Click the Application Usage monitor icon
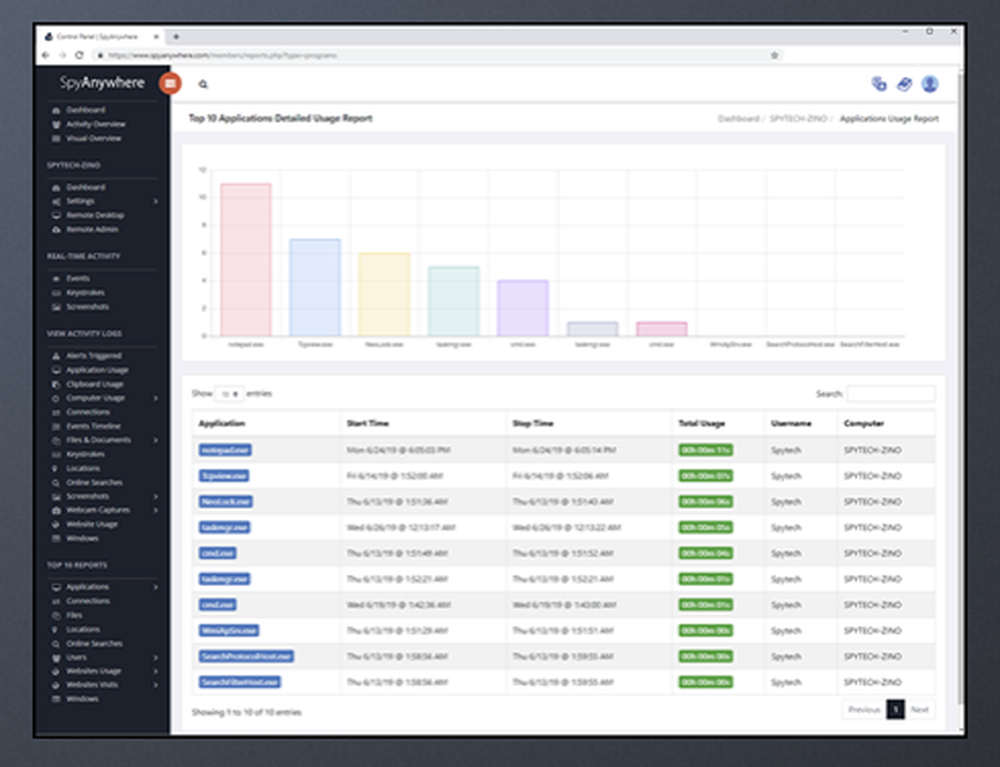 tap(56, 370)
